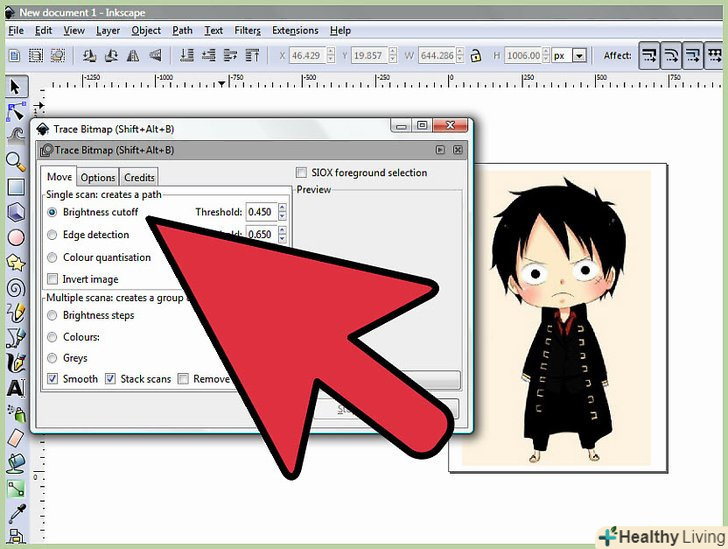Screen dimensions: 728x549
Task: Select the Ellipse circle tool
Action: point(16,237)
